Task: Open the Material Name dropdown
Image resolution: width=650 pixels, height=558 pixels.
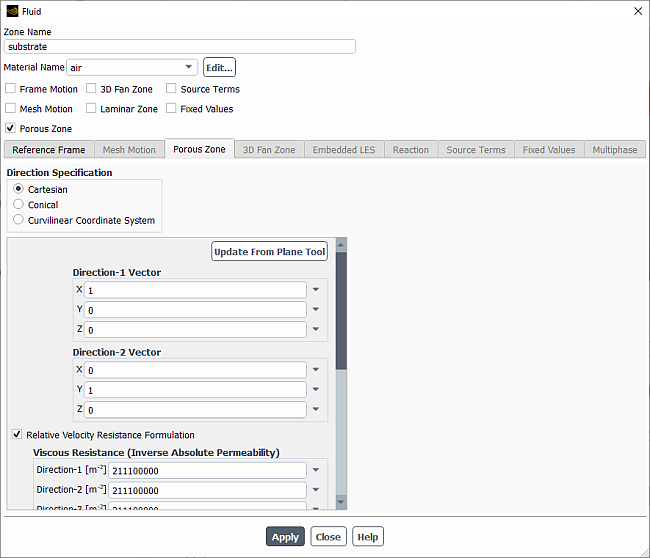Action: (x=132, y=67)
